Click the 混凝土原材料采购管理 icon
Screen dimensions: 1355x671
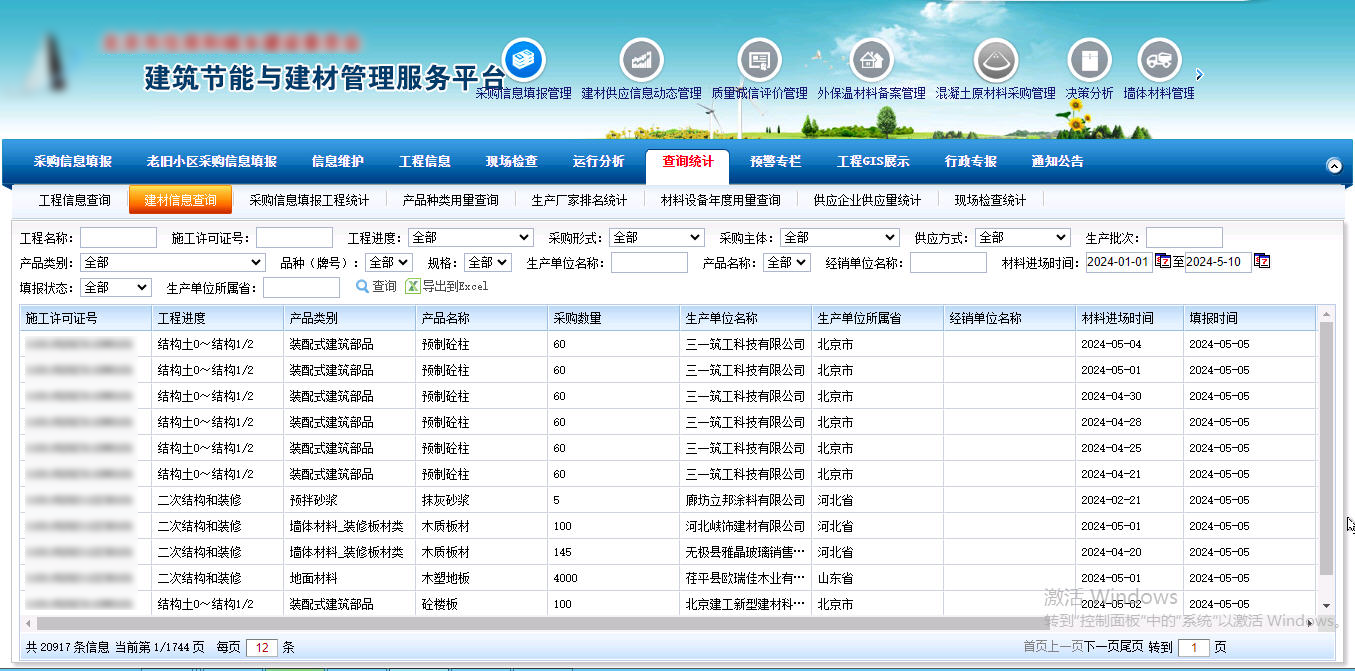click(995, 60)
